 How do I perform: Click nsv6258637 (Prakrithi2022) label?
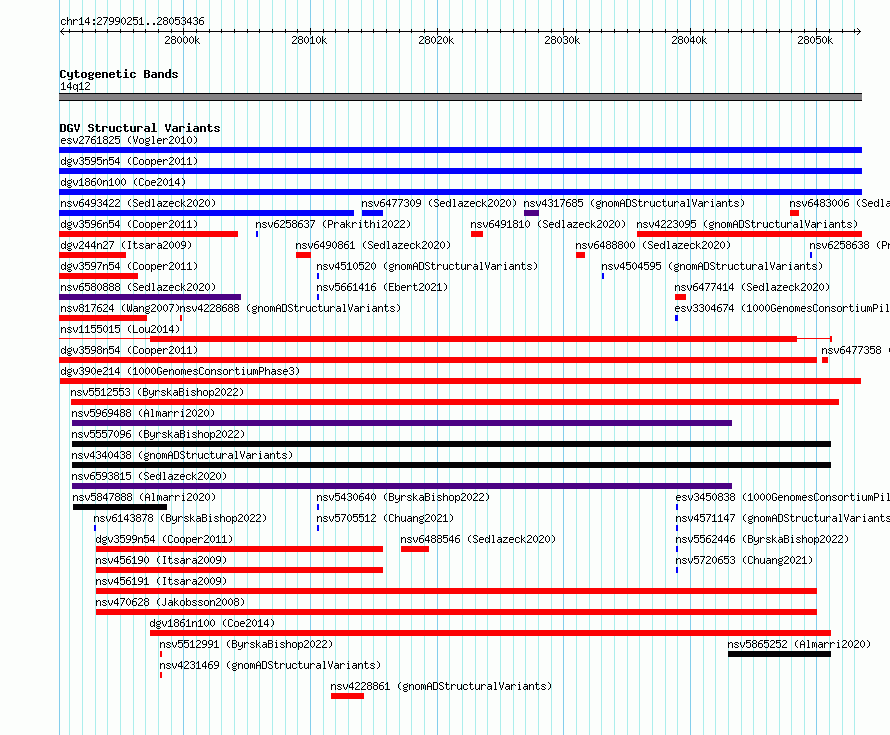pos(333,224)
